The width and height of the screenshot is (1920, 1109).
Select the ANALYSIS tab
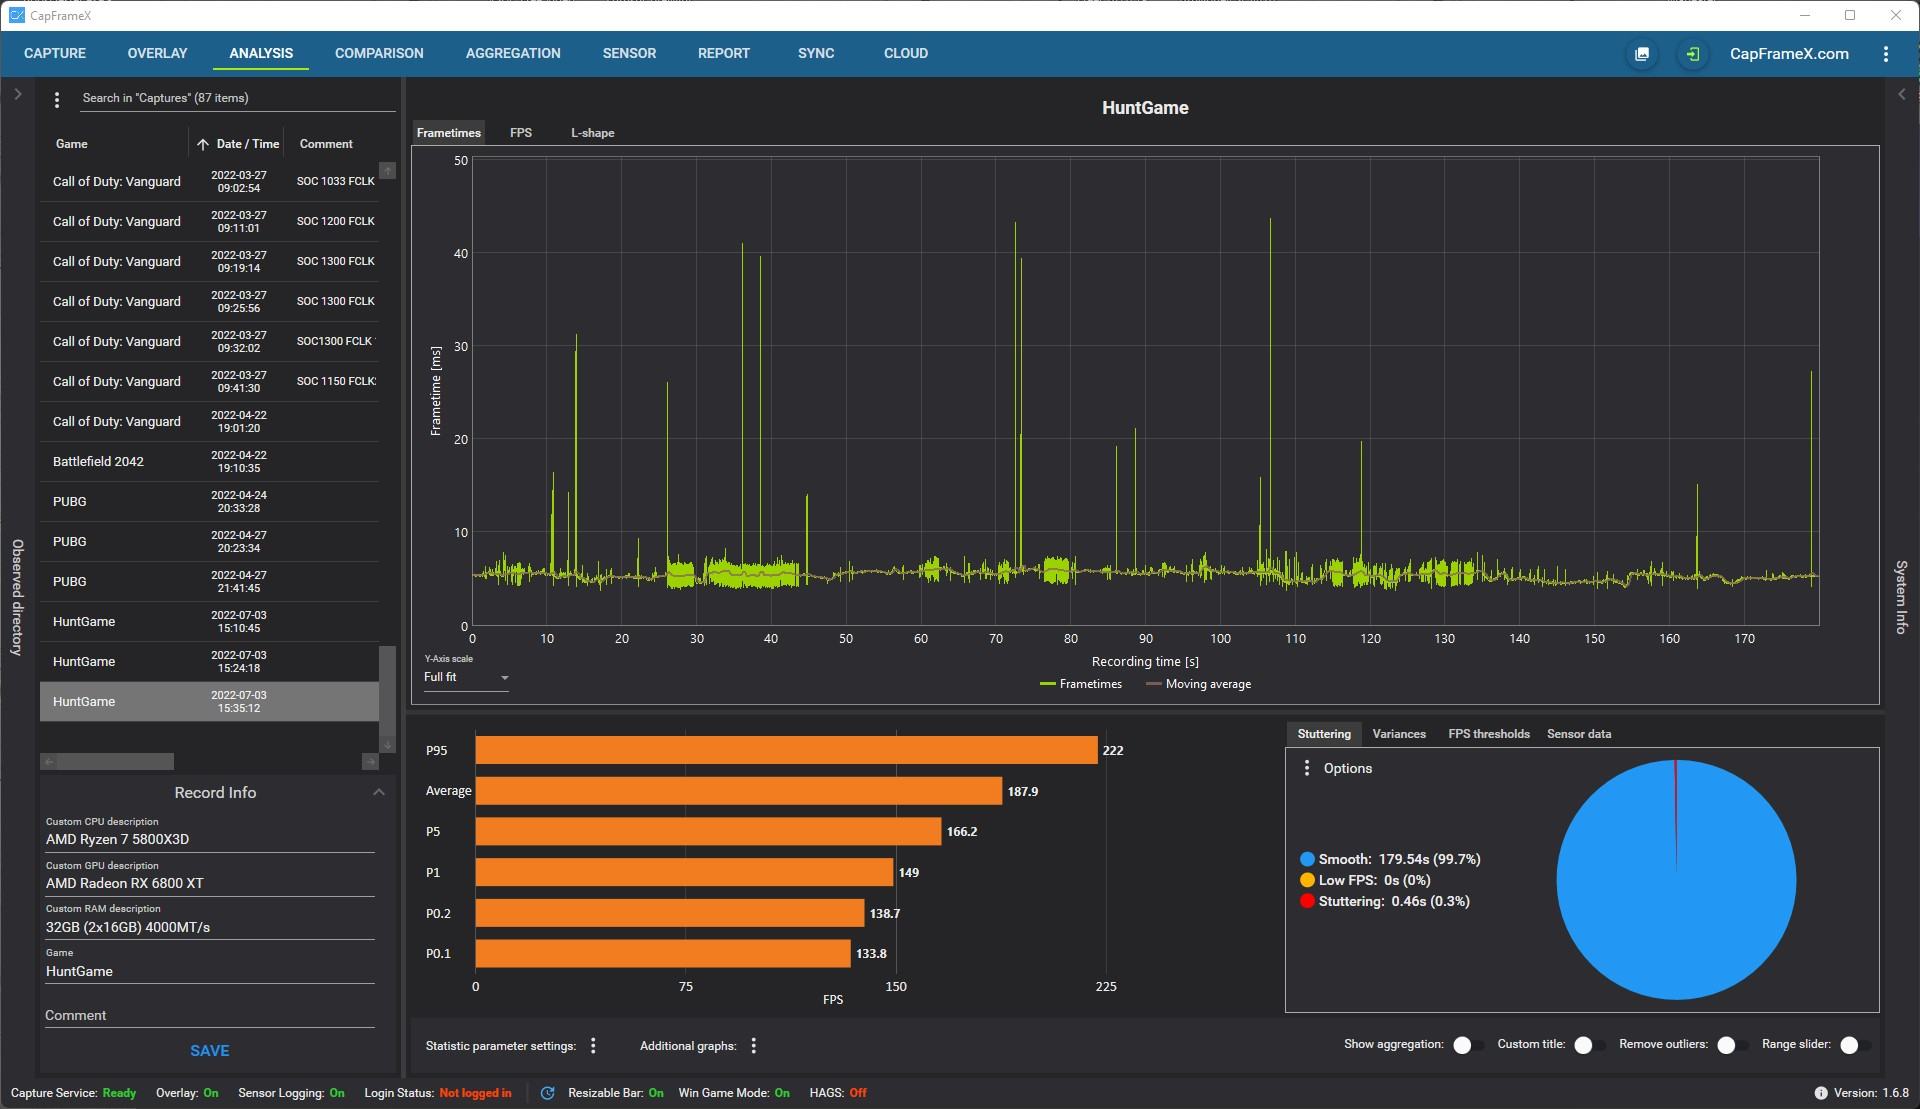pos(261,54)
